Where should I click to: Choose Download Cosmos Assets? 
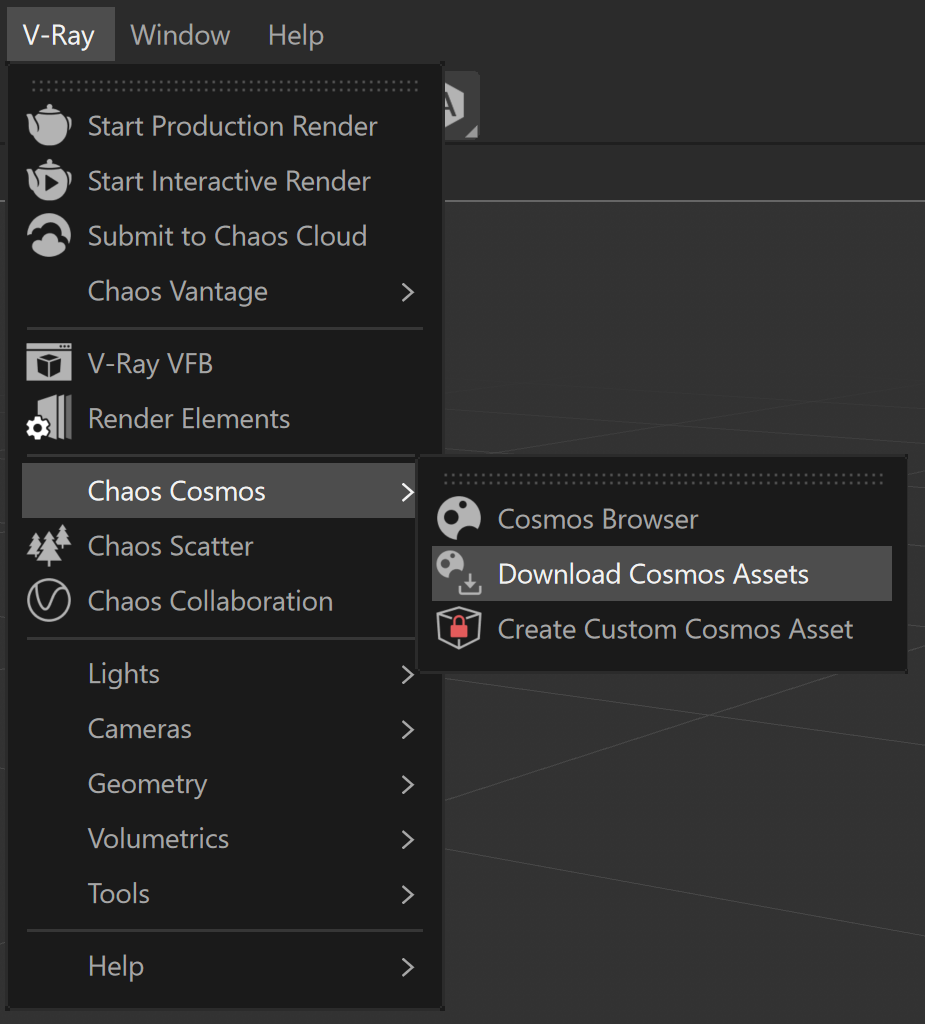[x=662, y=573]
